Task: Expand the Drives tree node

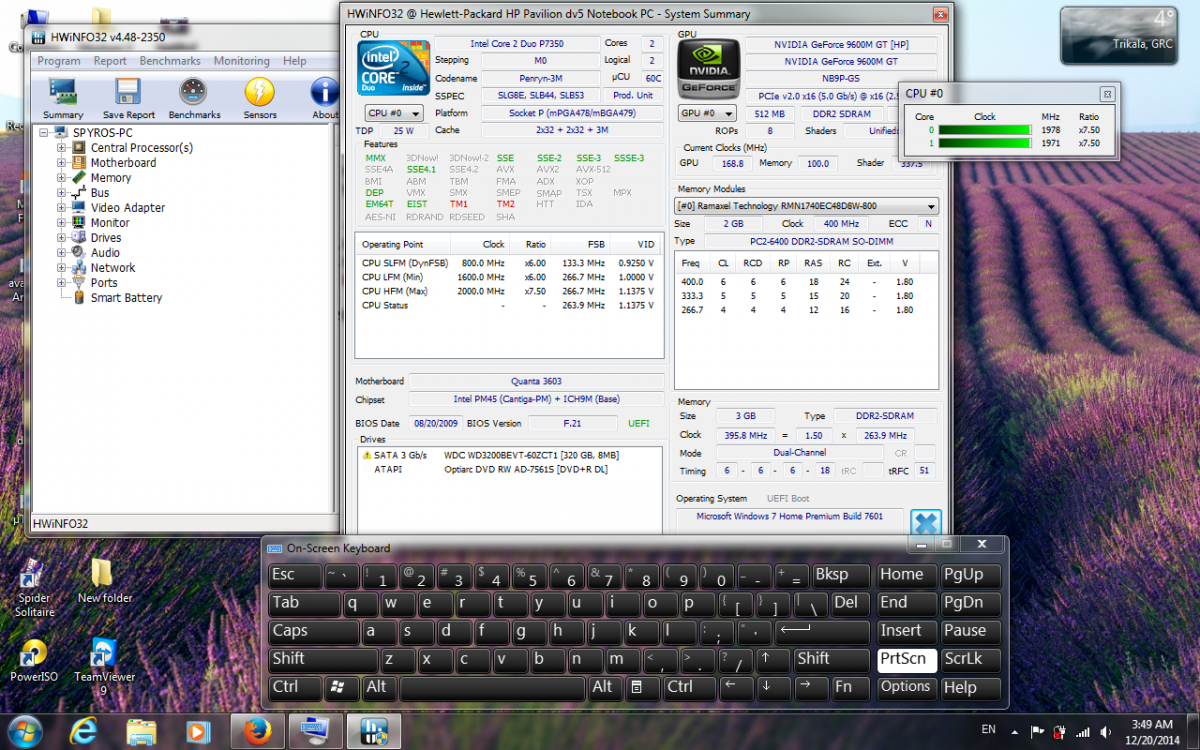Action: (62, 238)
